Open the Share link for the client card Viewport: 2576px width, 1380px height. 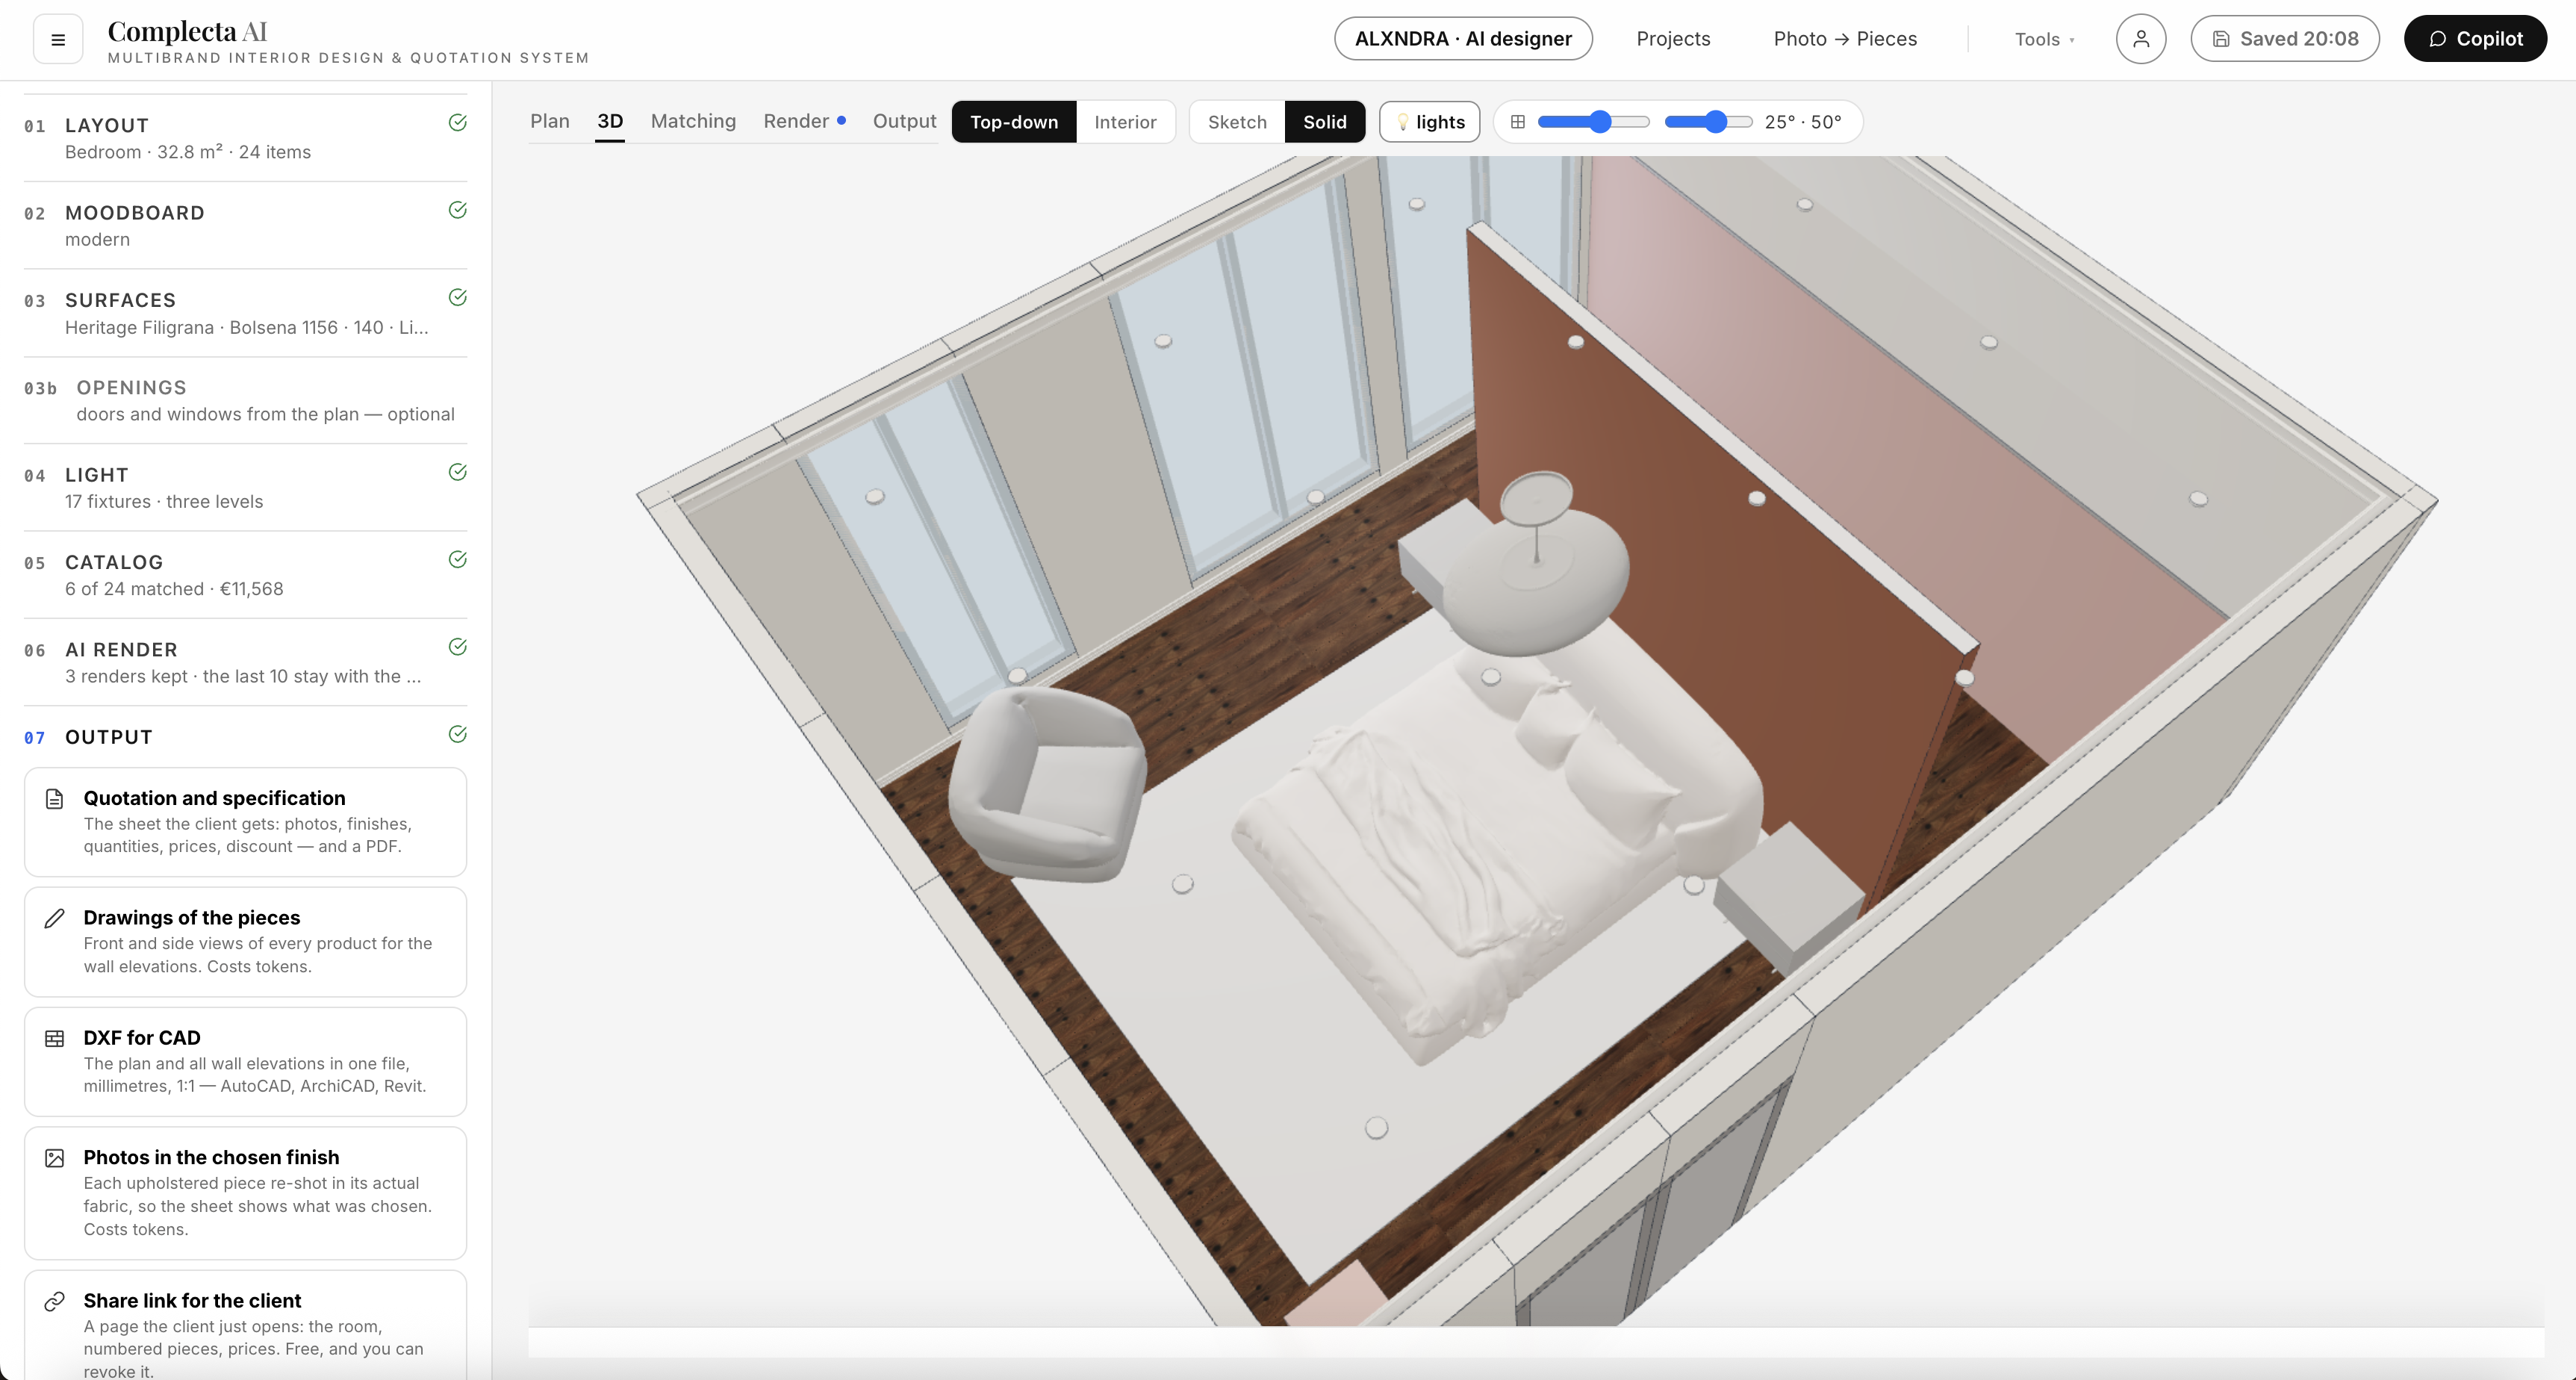click(x=245, y=1325)
